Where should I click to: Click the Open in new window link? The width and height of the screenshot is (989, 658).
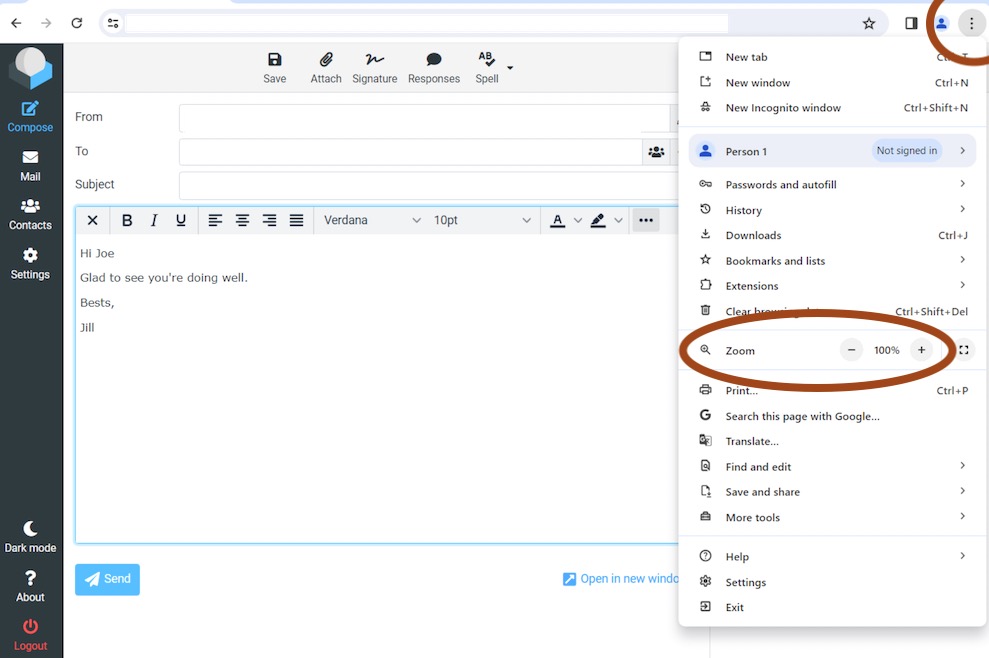(620, 579)
